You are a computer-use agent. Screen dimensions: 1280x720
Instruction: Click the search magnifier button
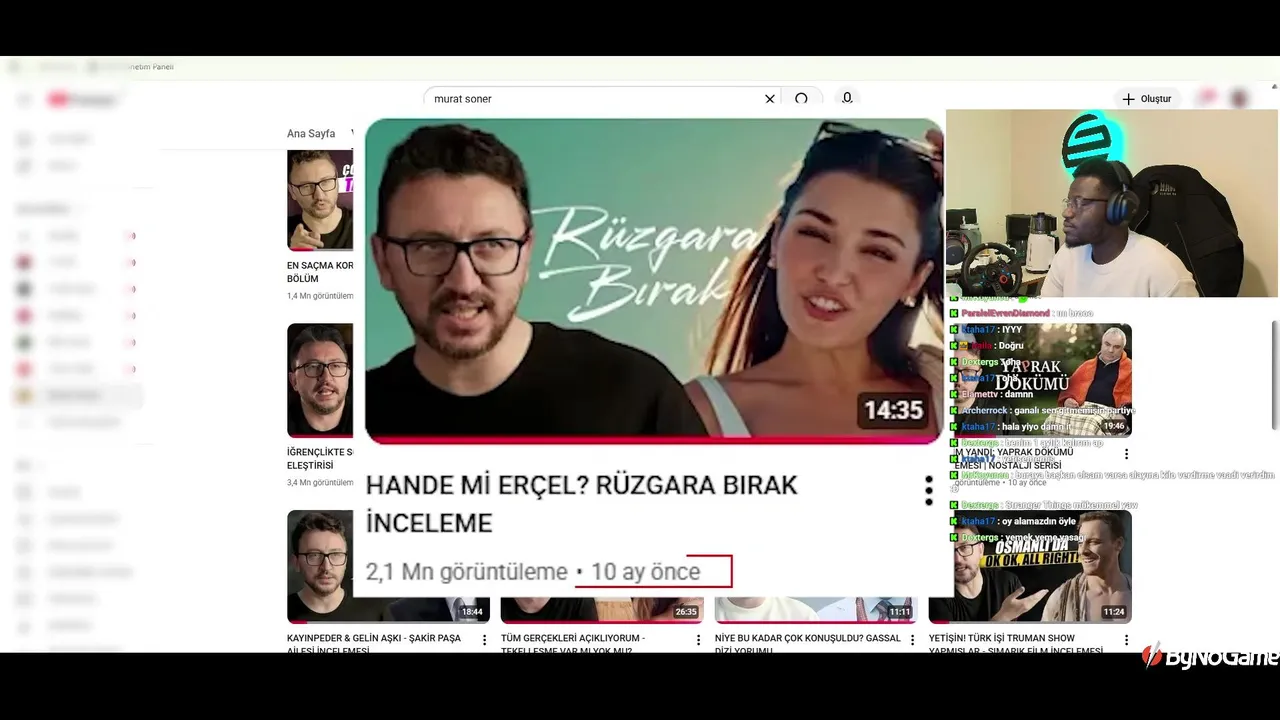[x=801, y=99]
